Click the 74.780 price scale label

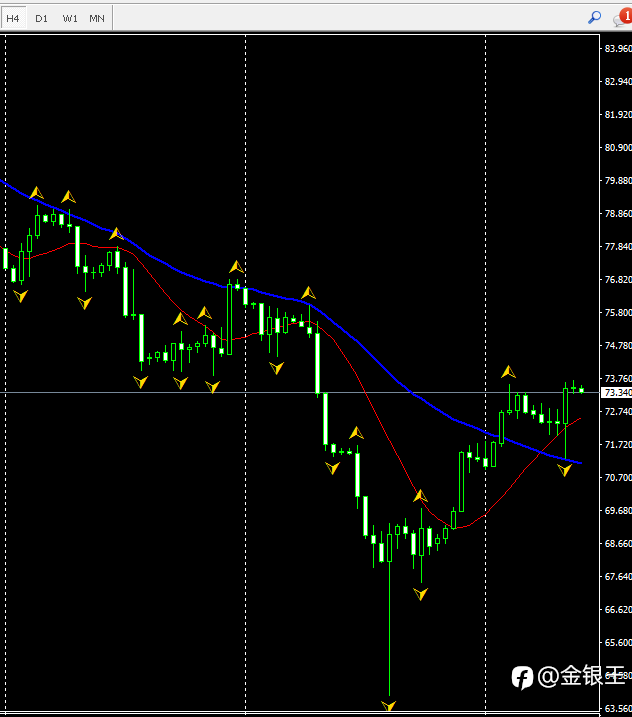(618, 345)
